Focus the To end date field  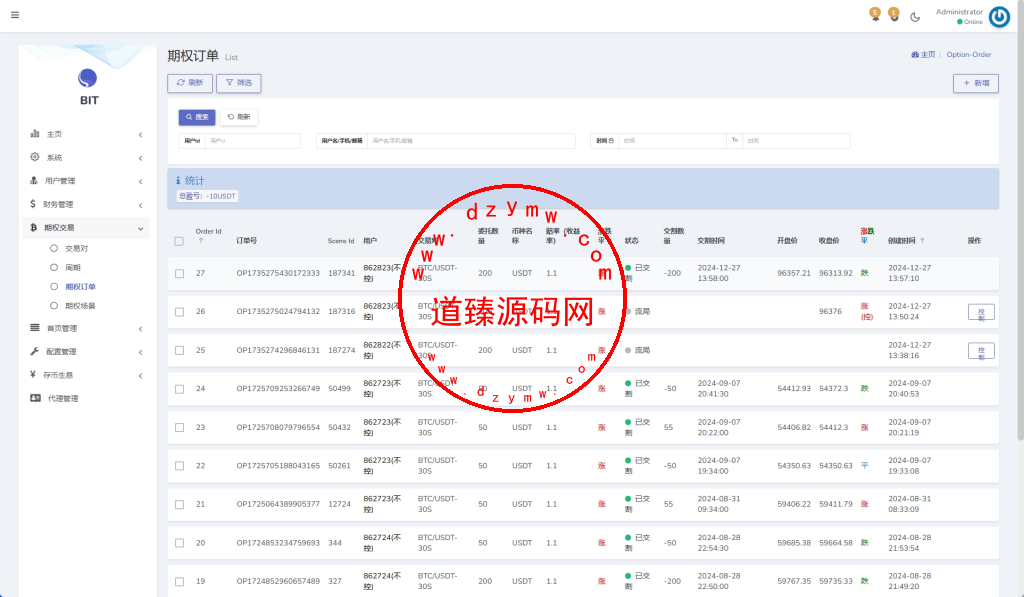796,140
